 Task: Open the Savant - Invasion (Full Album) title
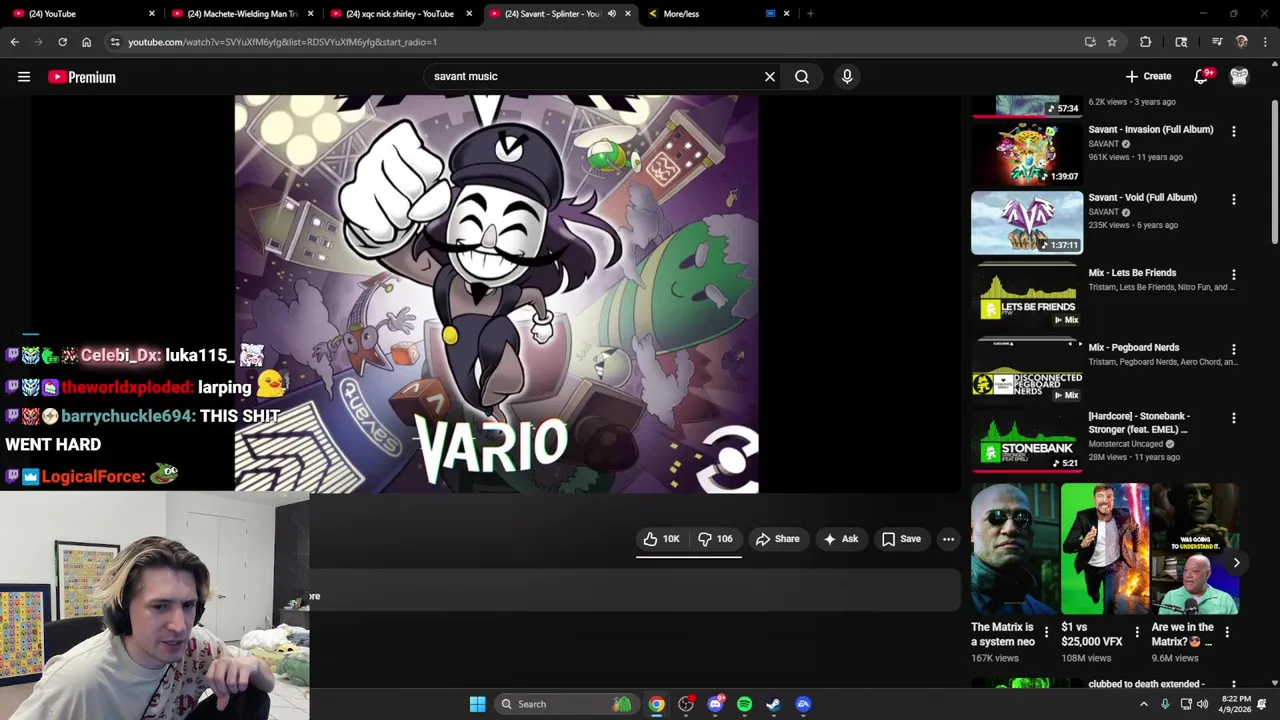(1150, 130)
